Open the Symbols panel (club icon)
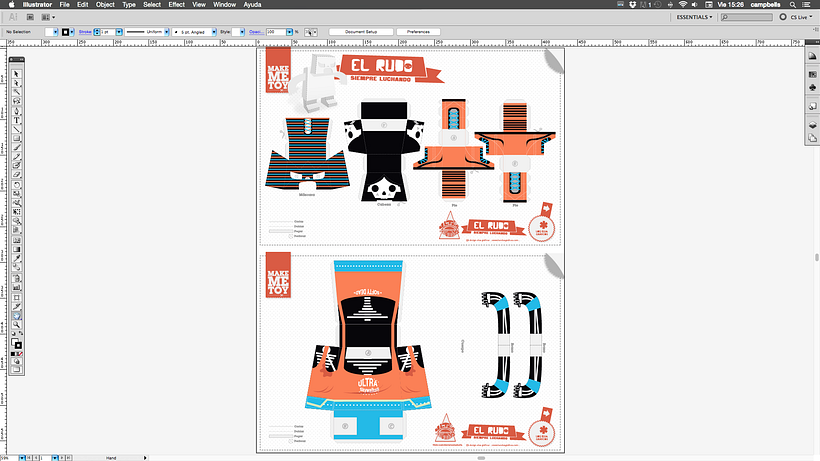The width and height of the screenshot is (820, 461). coord(812,88)
